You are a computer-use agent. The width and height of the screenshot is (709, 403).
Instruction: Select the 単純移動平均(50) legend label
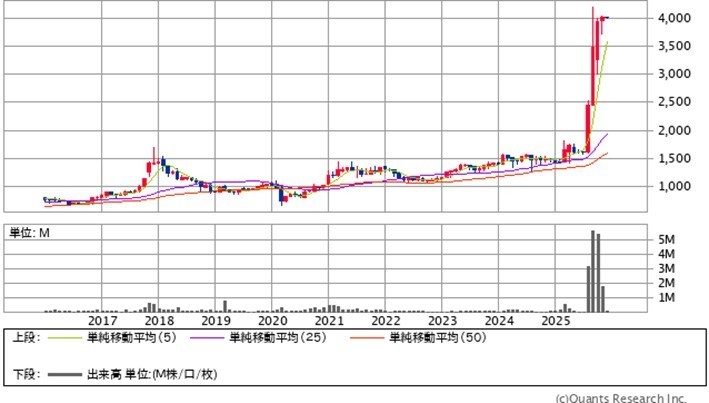click(440, 338)
